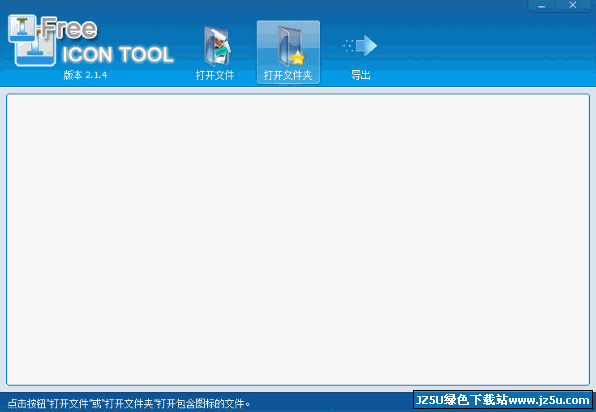
Task: Click the 版本 2.1.4 version text
Action: click(85, 75)
